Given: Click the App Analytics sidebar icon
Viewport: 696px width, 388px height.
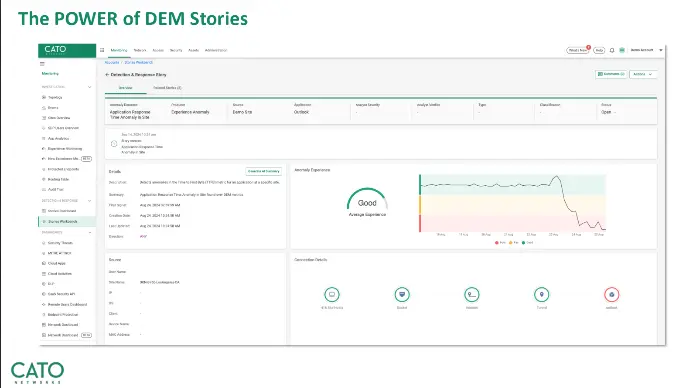Looking at the screenshot, I should point(44,139).
